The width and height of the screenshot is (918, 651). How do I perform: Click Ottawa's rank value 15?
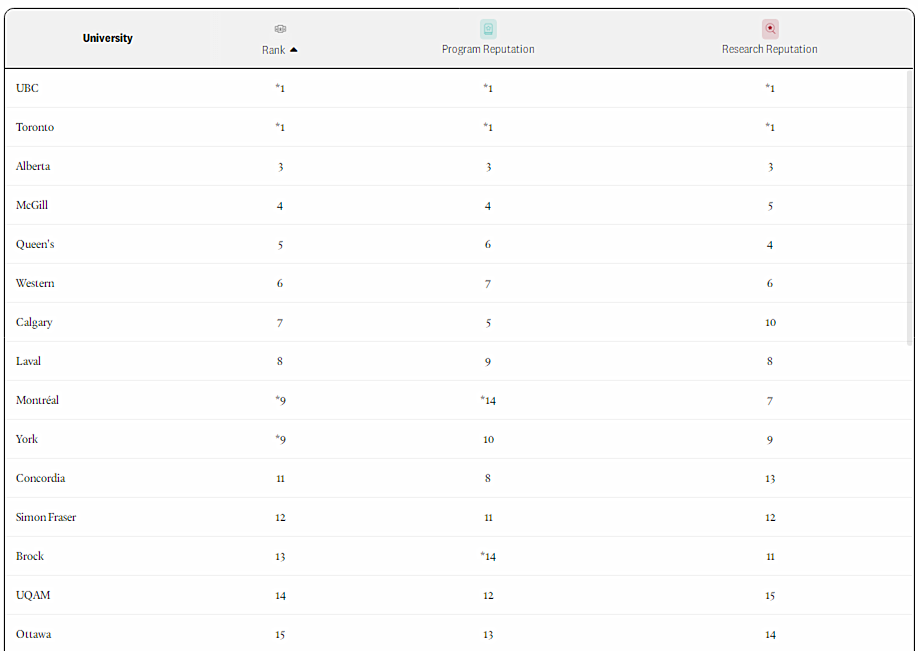click(280, 635)
